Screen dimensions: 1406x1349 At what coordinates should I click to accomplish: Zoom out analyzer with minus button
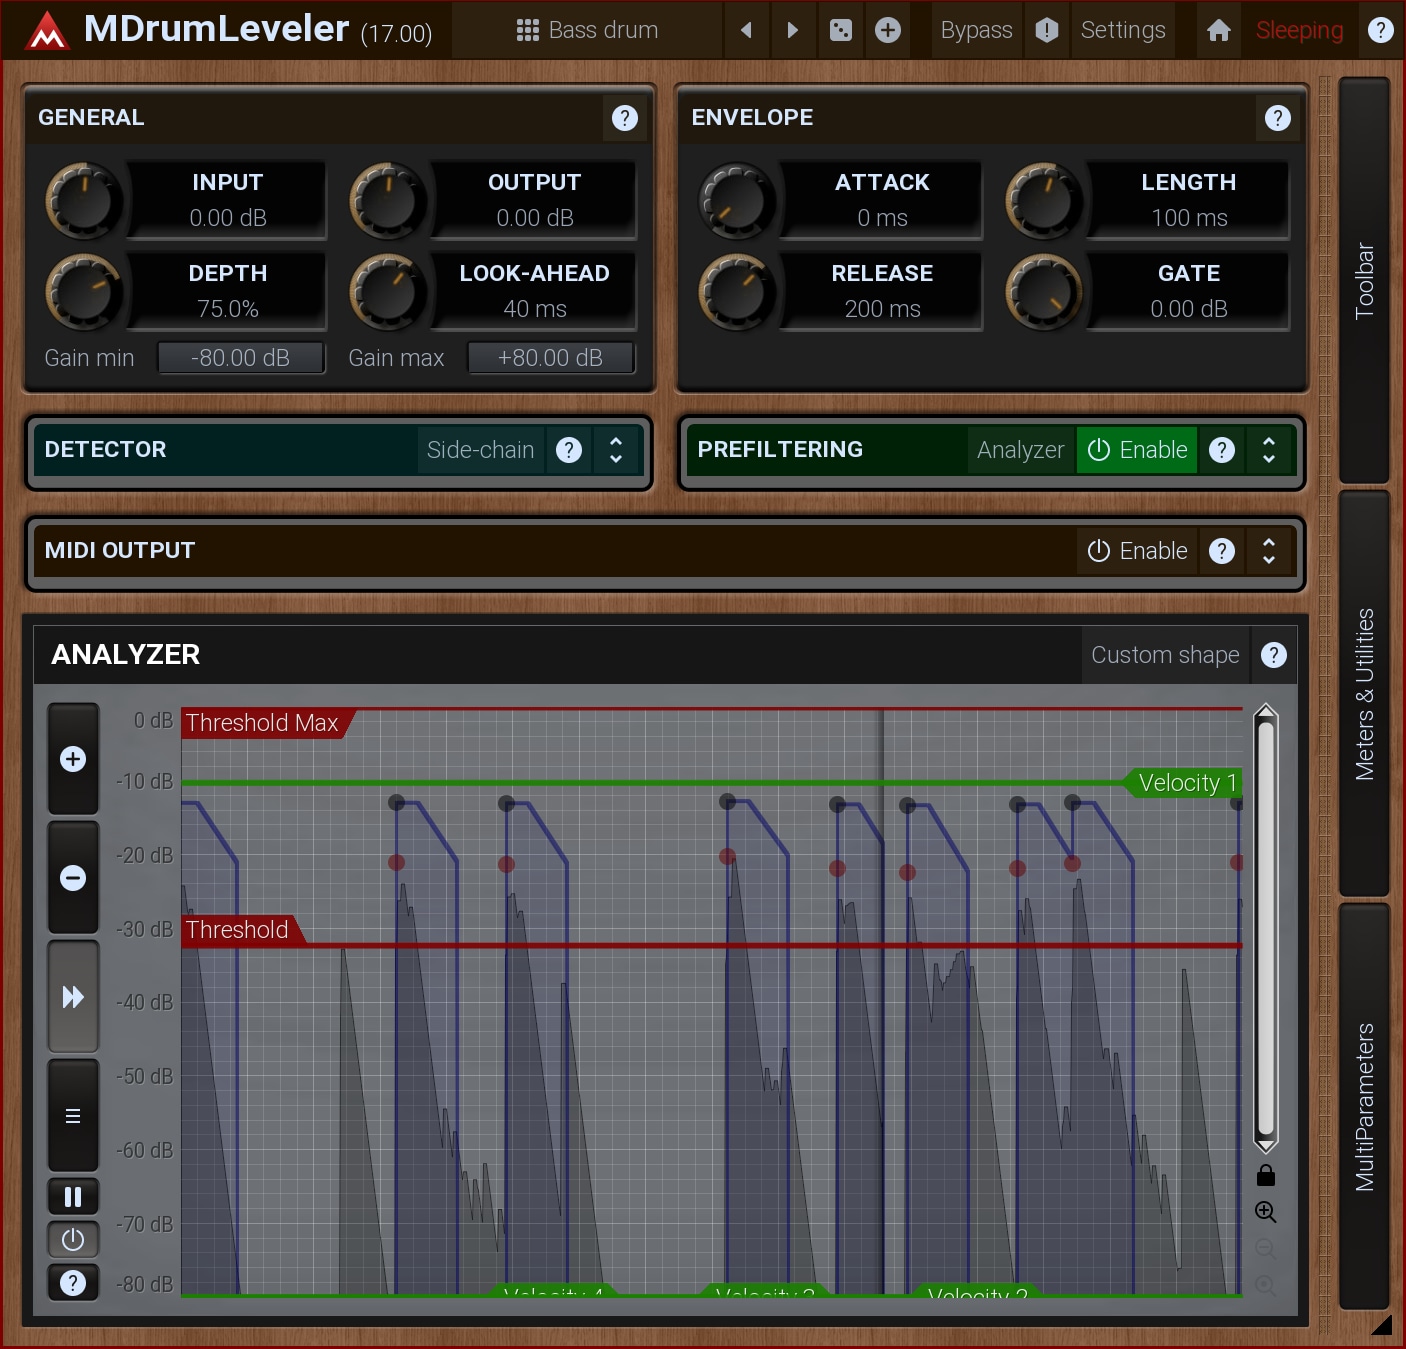73,878
